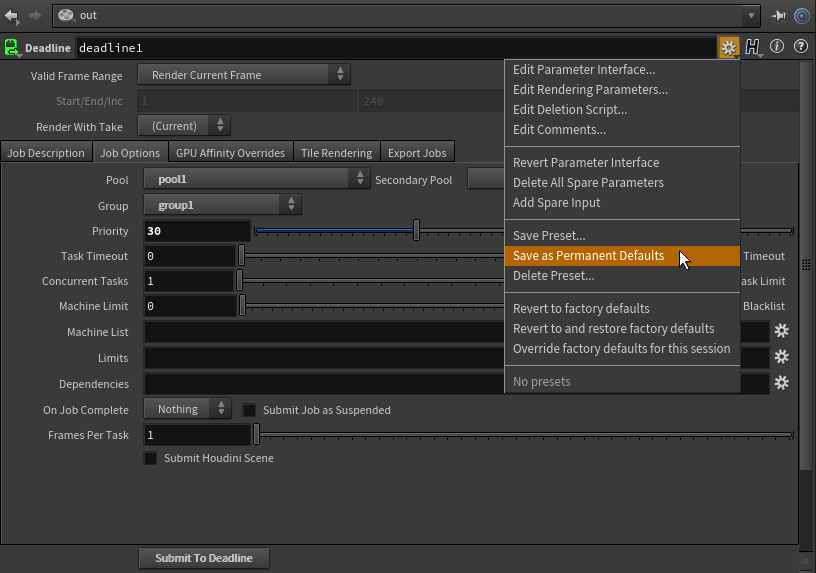Viewport: 816px width, 573px height.
Task: Open the question mark help icon
Action: tap(800, 47)
